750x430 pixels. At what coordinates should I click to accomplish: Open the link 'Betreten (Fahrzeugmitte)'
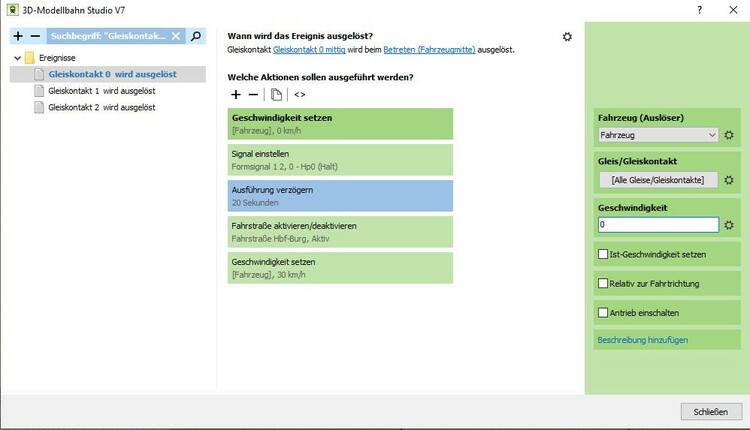(429, 50)
